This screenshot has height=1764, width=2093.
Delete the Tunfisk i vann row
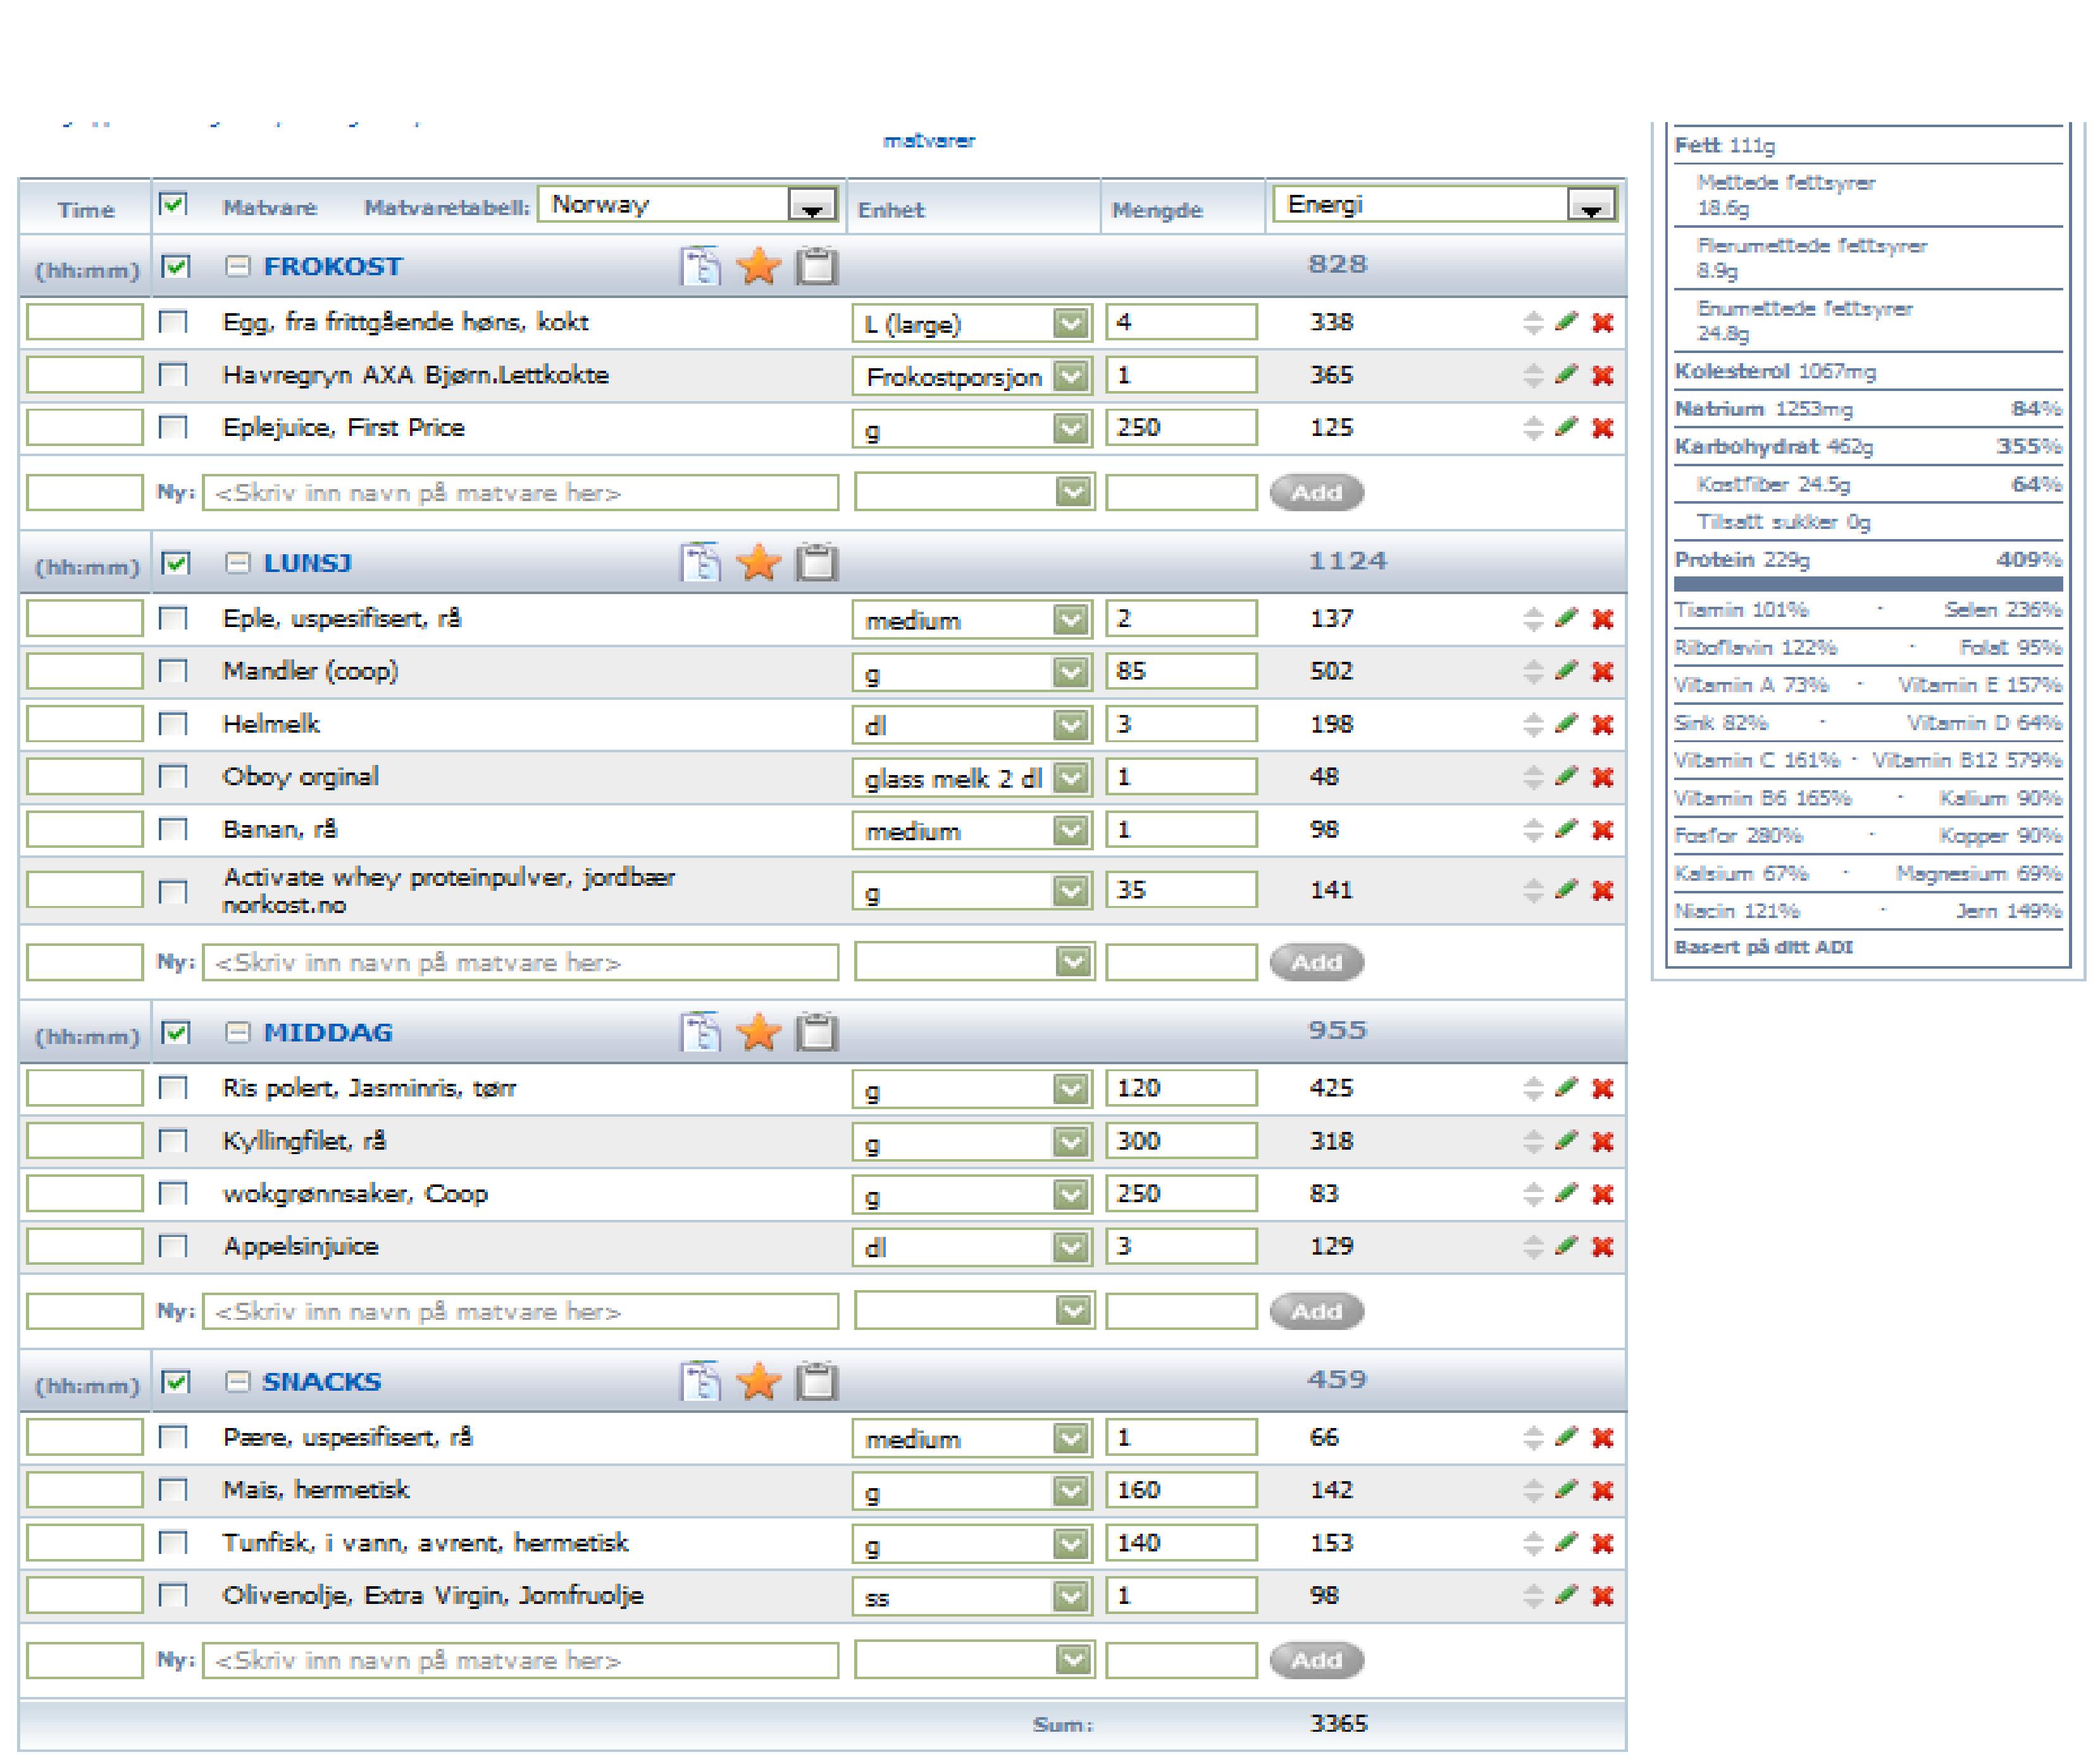[x=1603, y=1544]
